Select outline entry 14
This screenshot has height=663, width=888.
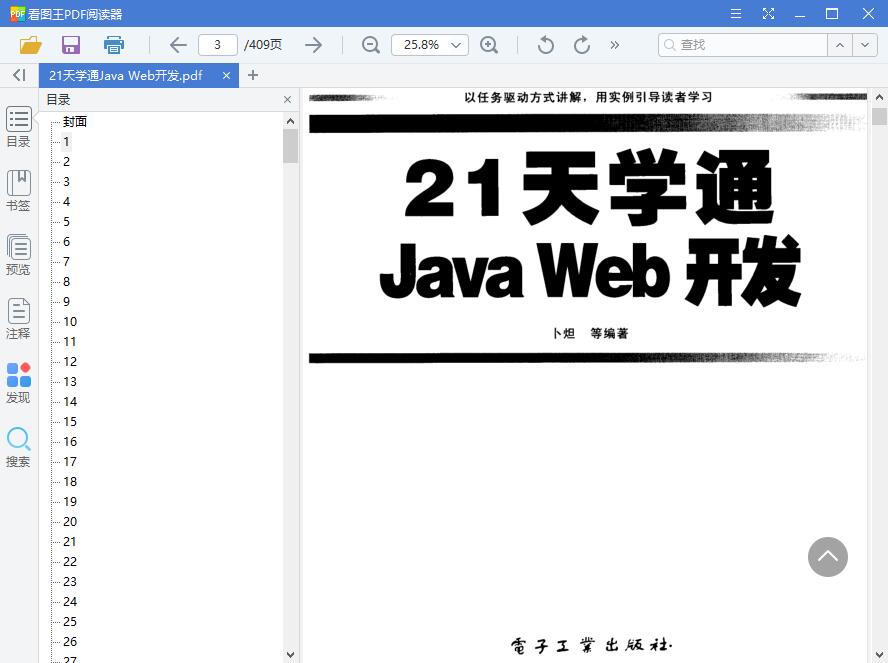coord(70,401)
